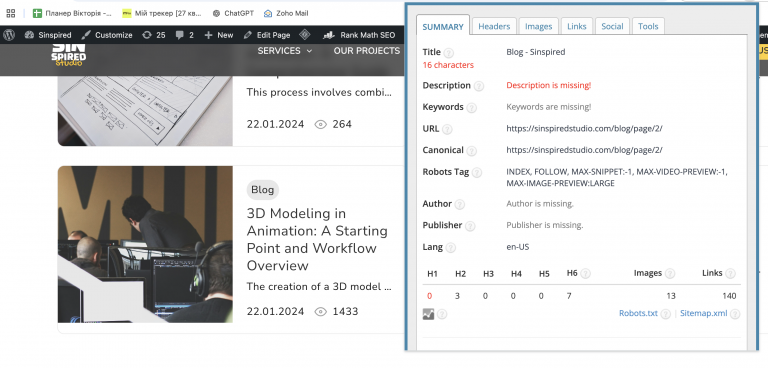768x368 pixels.
Task: Click 'This process involves combi...' excerpt
Action: 319,93
